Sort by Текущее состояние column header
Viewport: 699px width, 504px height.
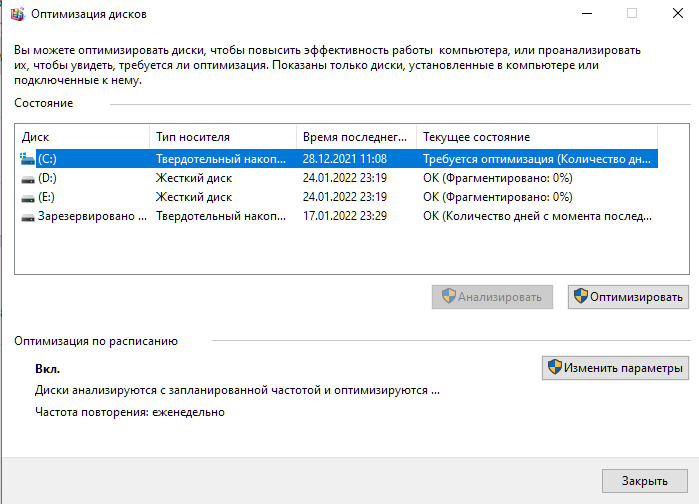pyautogui.click(x=535, y=137)
